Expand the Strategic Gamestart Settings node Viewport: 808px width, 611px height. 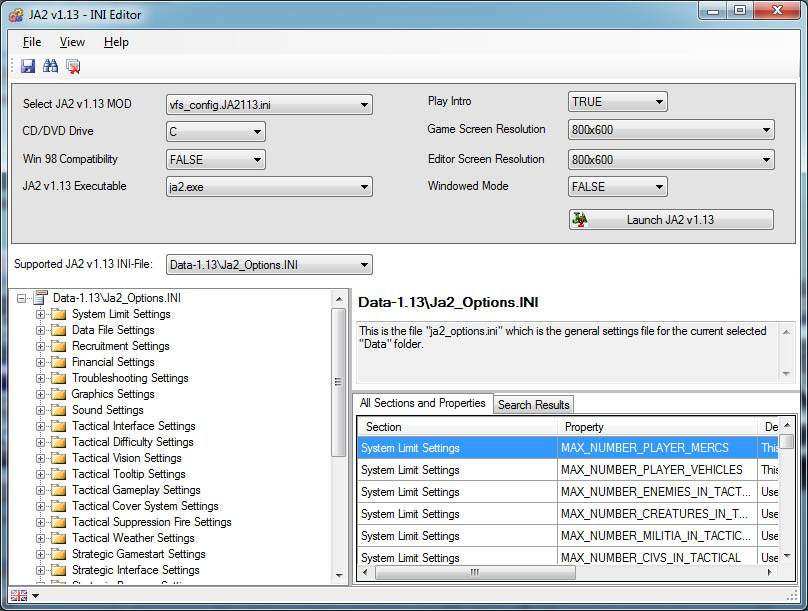coord(40,554)
